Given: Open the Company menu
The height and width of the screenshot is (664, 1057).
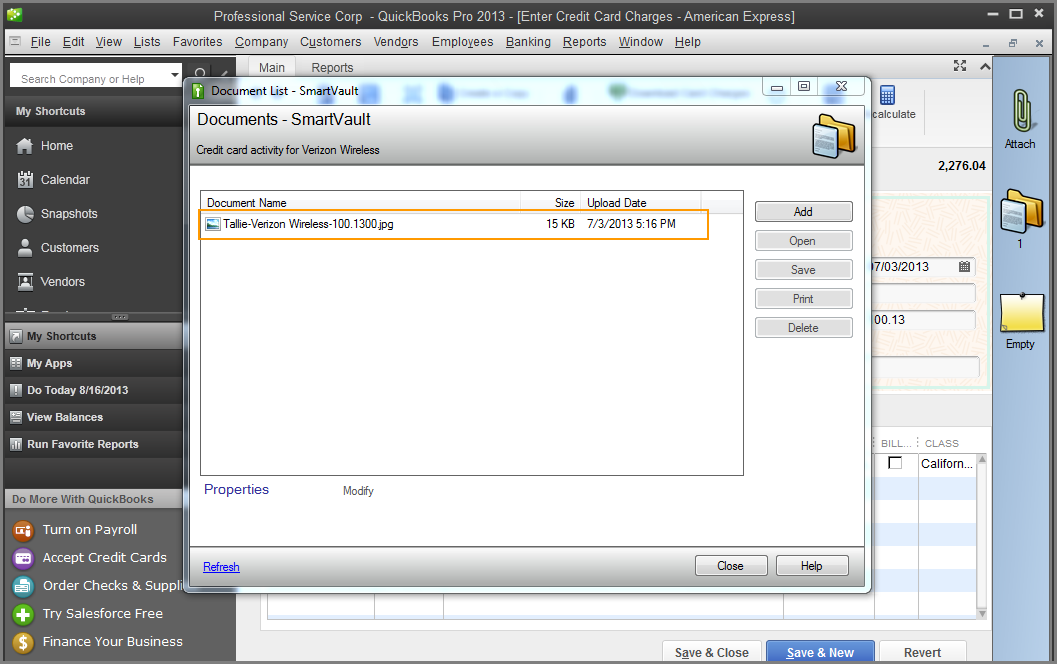Looking at the screenshot, I should (262, 42).
